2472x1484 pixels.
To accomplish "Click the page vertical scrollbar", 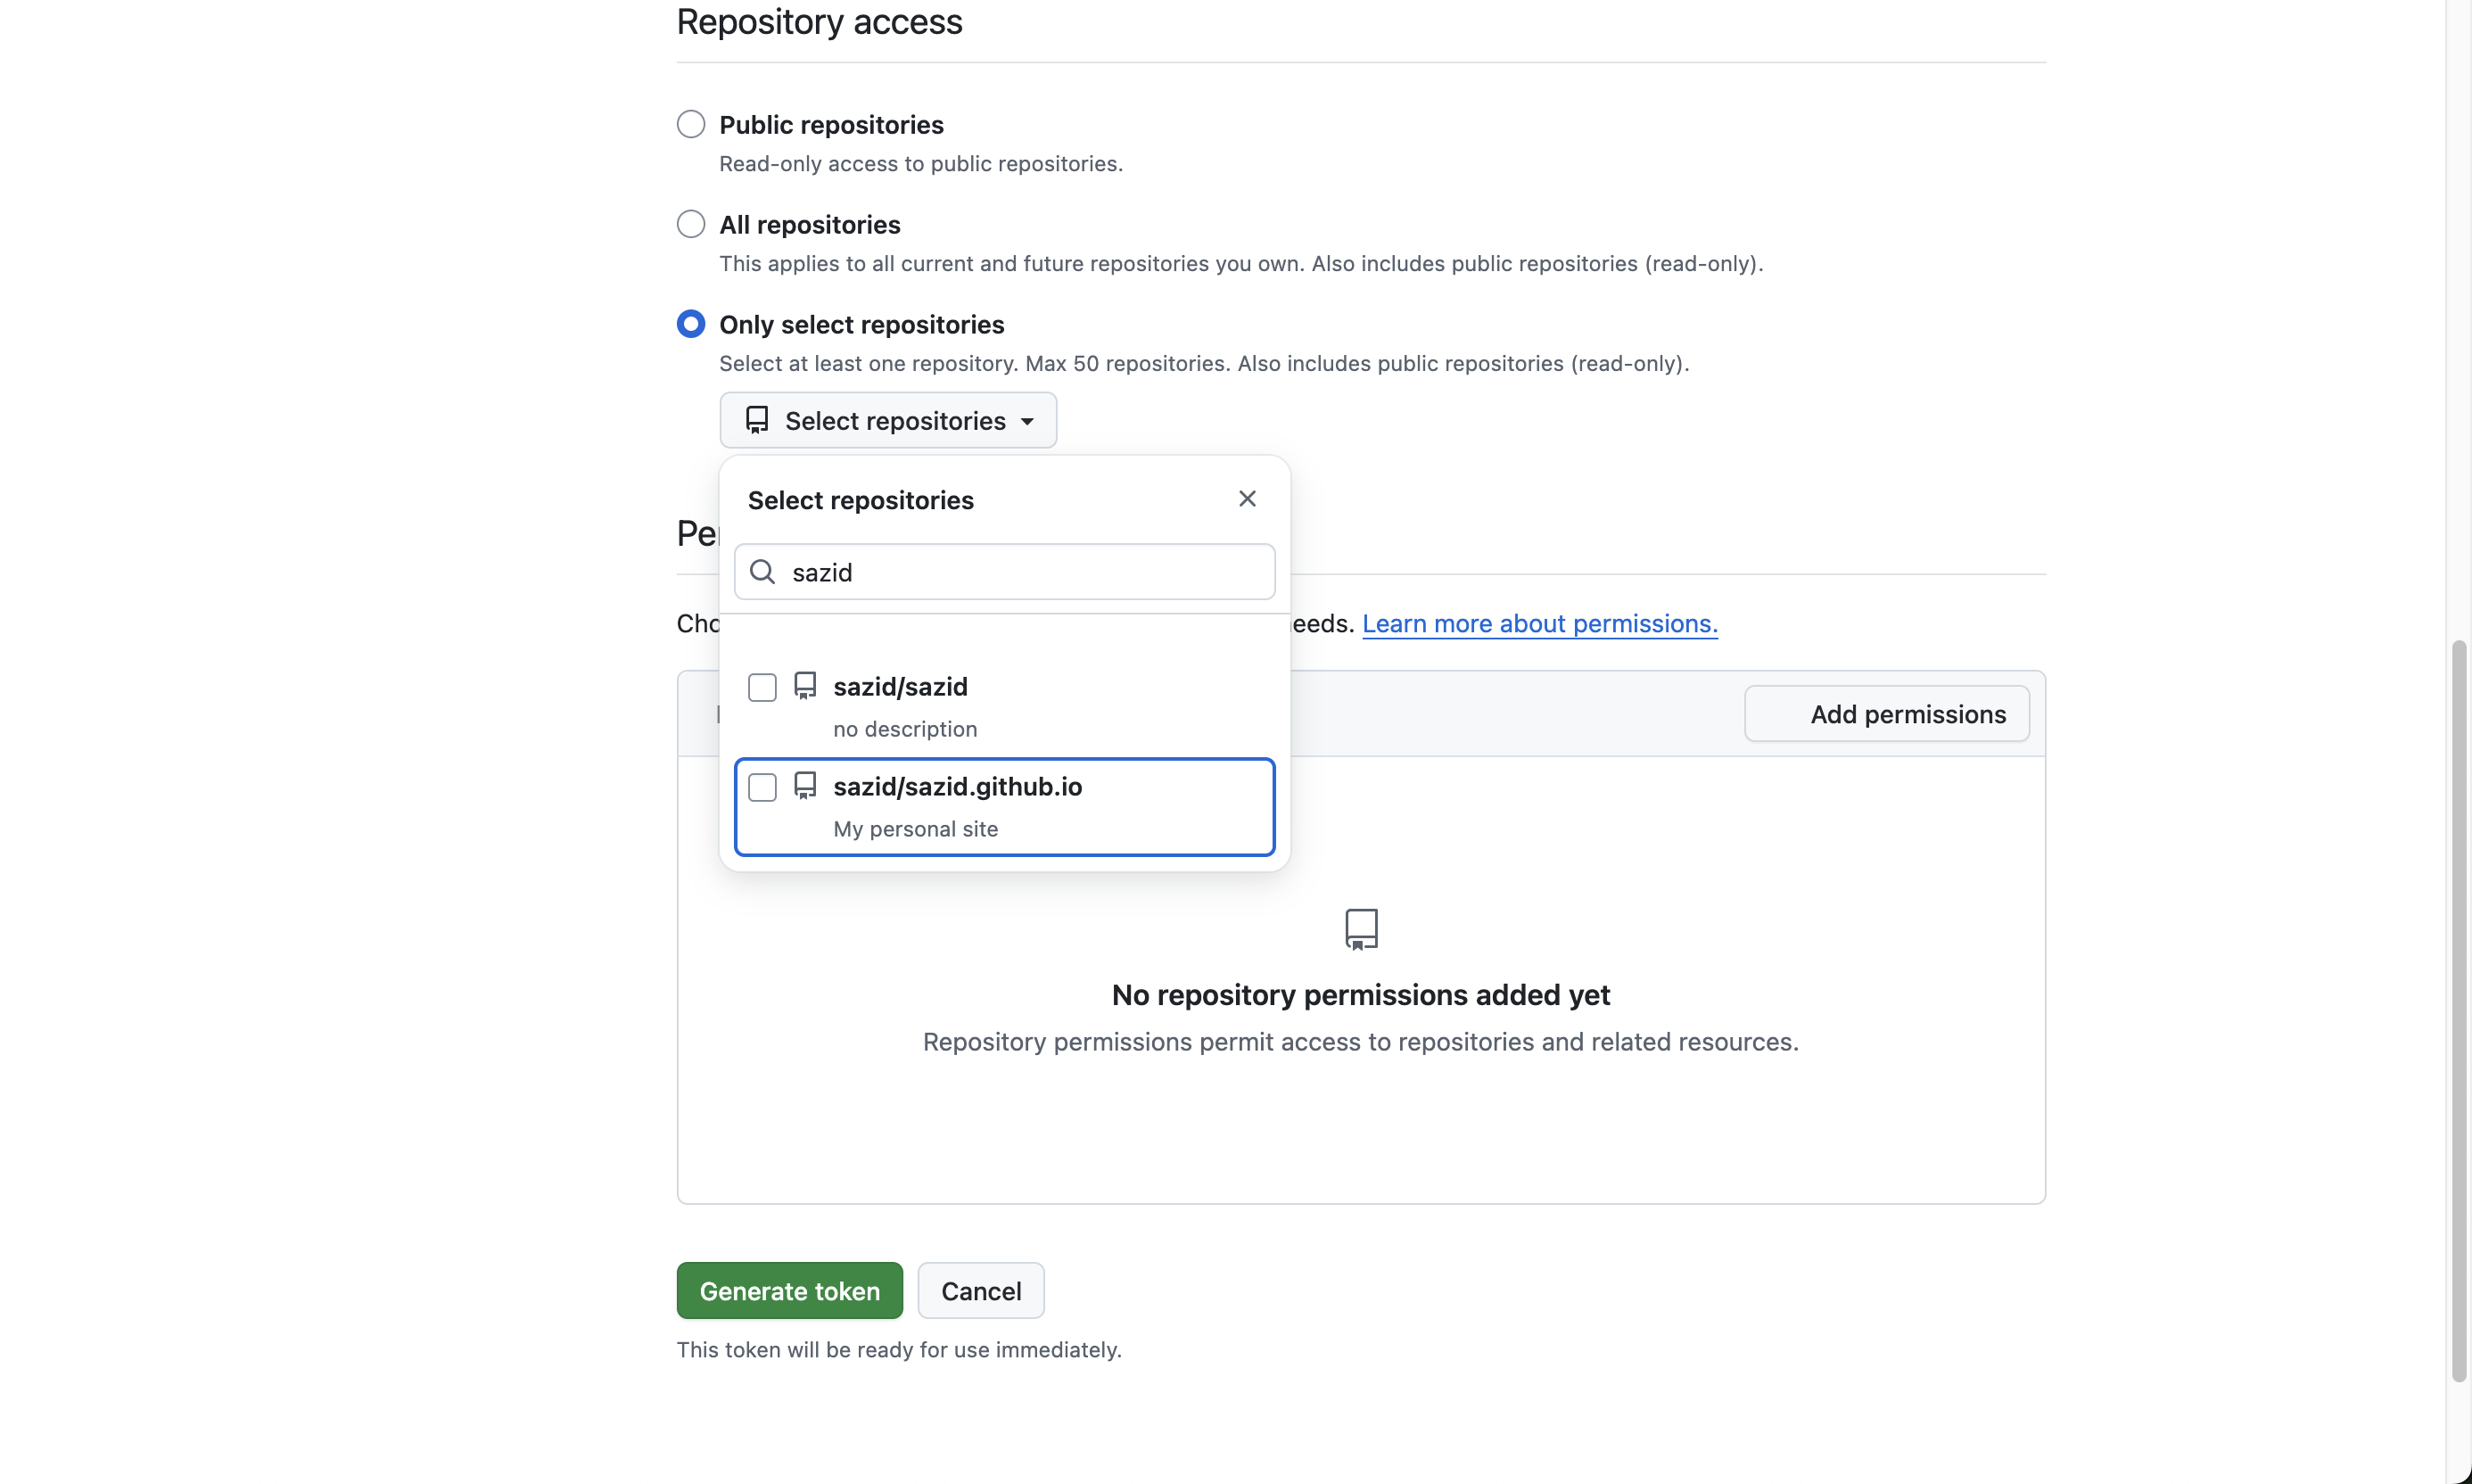I will (2459, 1010).
